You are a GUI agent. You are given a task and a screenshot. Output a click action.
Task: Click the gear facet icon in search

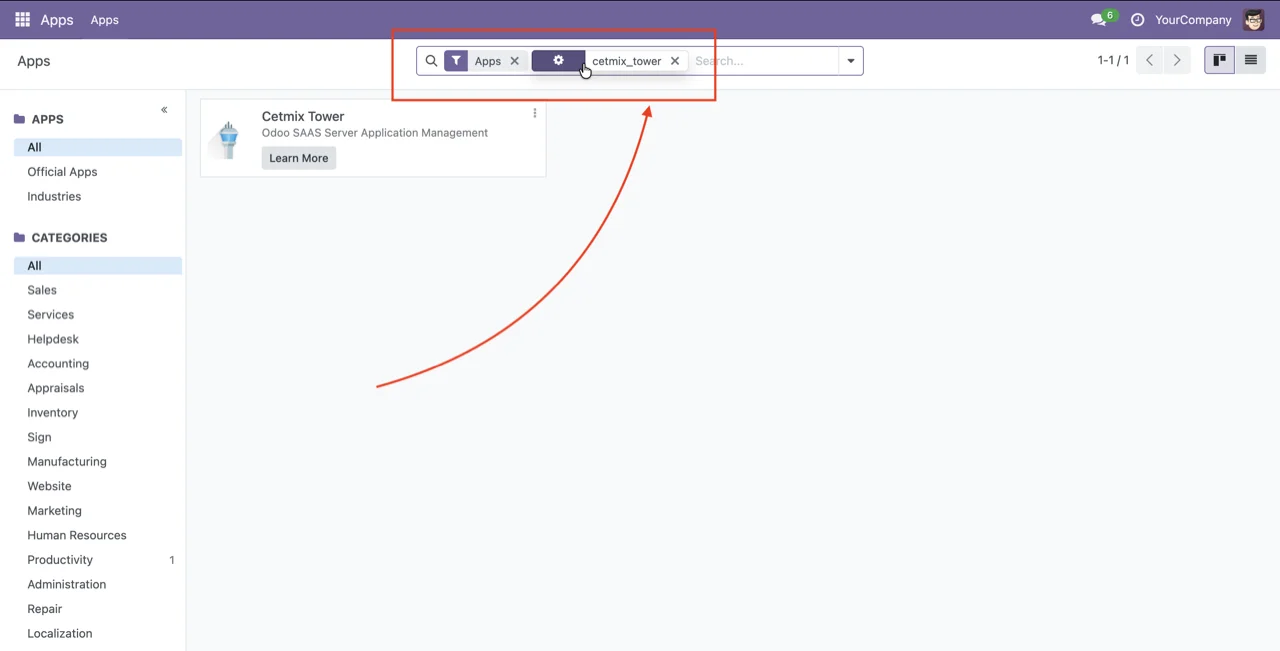pos(558,61)
